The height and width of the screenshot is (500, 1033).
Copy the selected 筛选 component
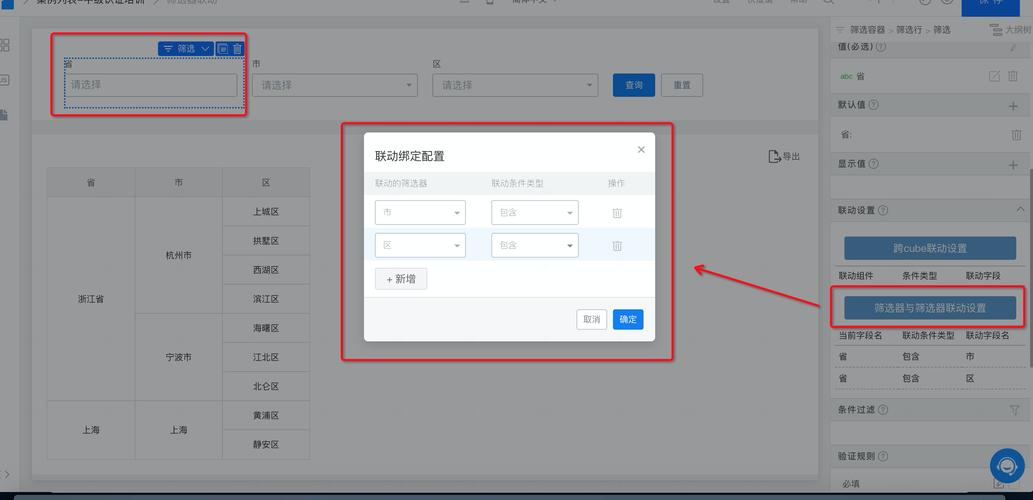[223, 49]
